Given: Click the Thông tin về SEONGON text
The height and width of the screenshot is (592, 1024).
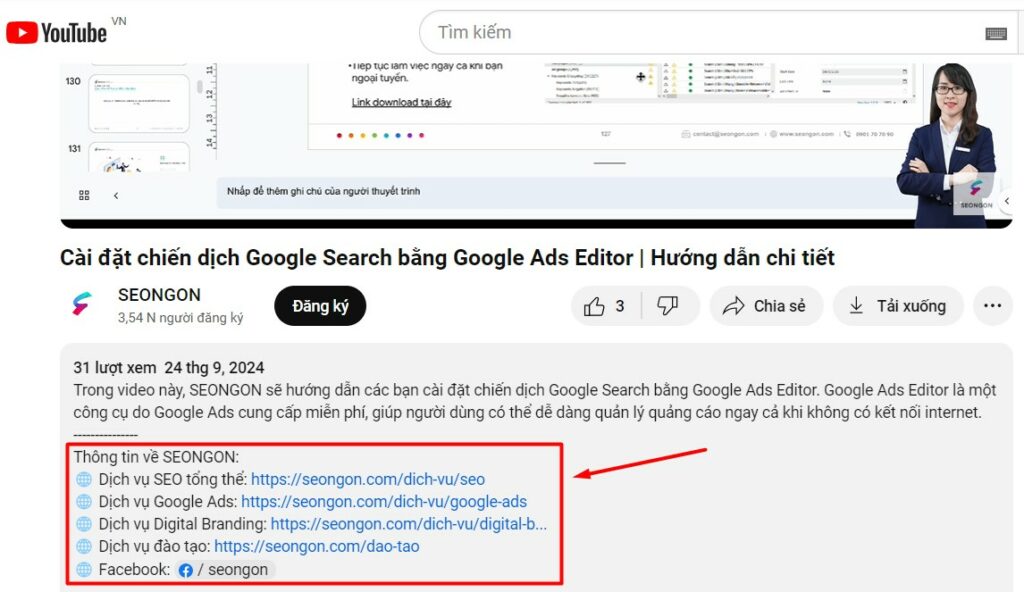Looking at the screenshot, I should click(x=156, y=457).
